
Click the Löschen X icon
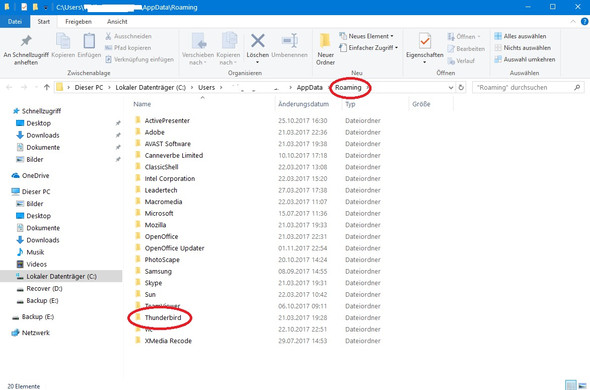pyautogui.click(x=258, y=41)
